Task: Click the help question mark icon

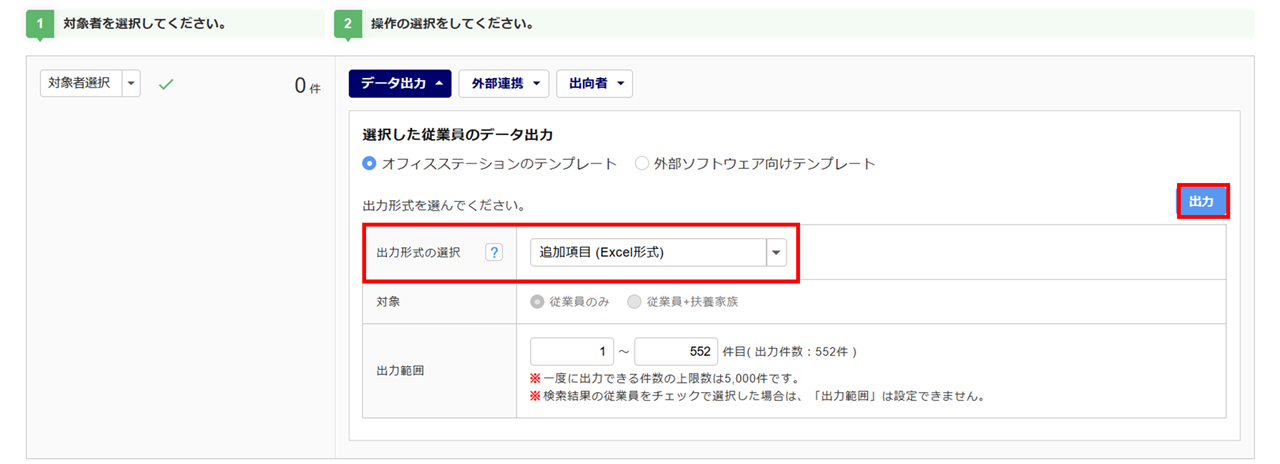Action: 493,253
